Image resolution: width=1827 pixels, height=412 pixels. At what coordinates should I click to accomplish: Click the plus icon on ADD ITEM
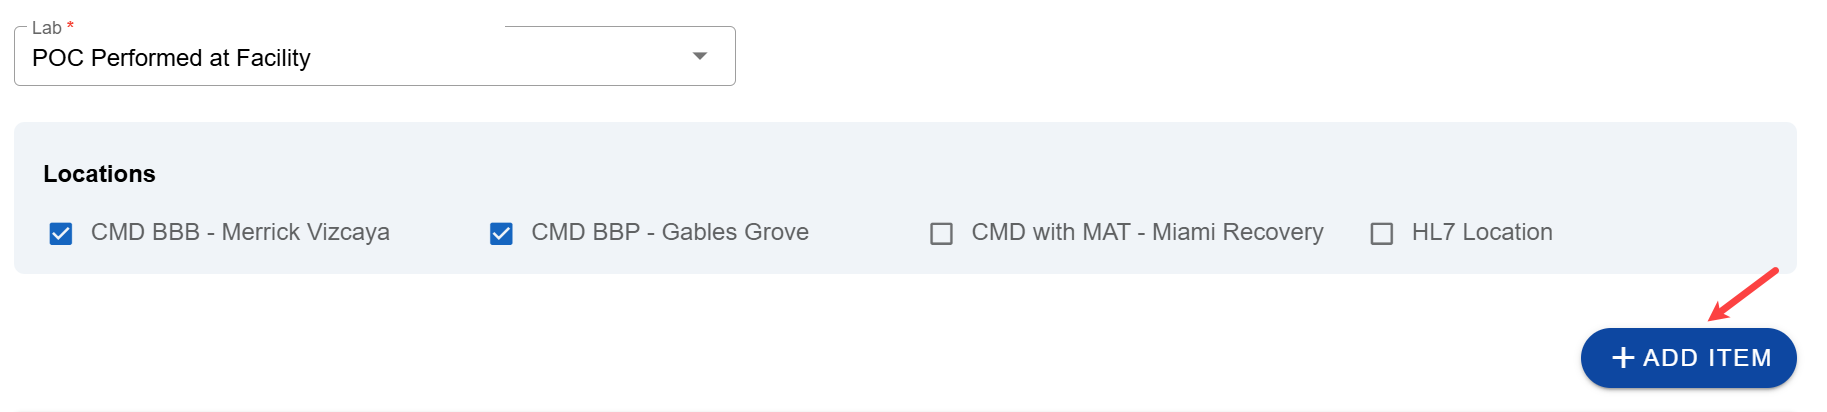pyautogui.click(x=1623, y=358)
